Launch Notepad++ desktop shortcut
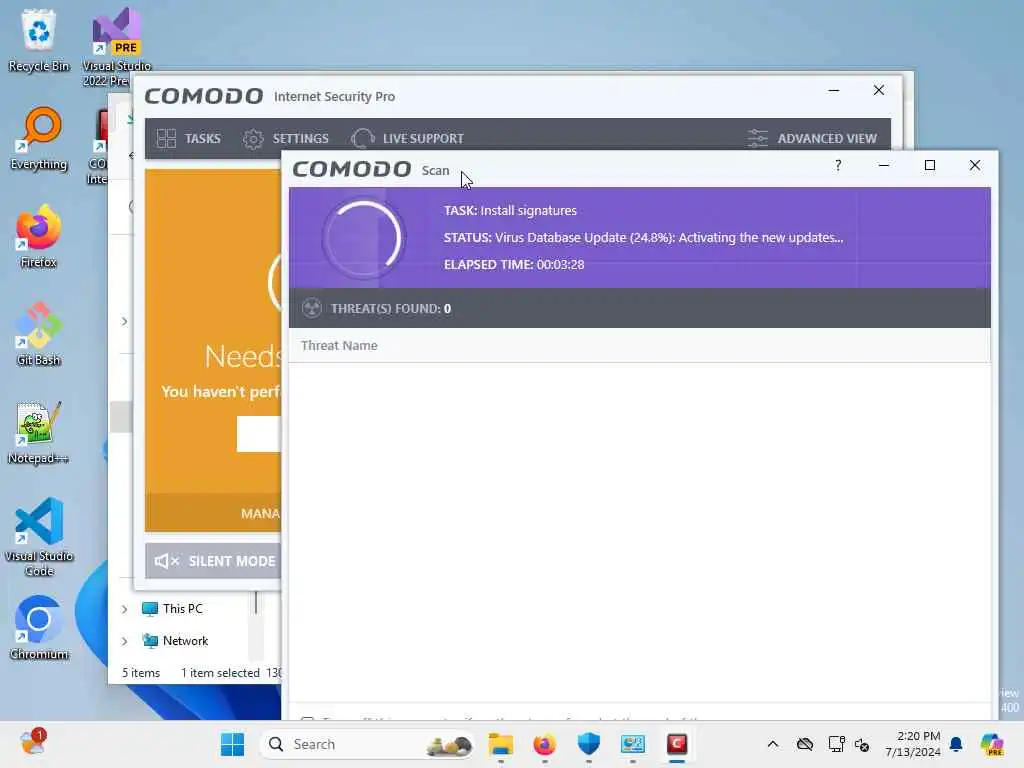 (x=39, y=432)
